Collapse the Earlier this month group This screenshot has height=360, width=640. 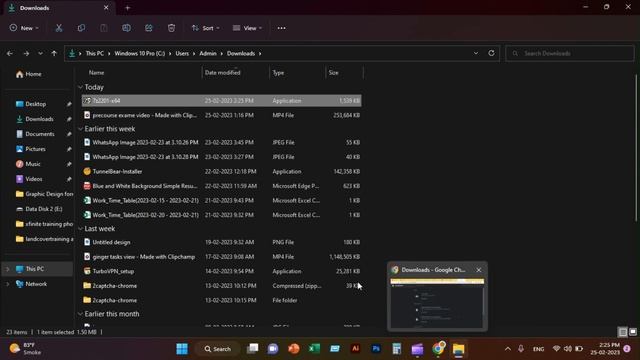[80, 313]
